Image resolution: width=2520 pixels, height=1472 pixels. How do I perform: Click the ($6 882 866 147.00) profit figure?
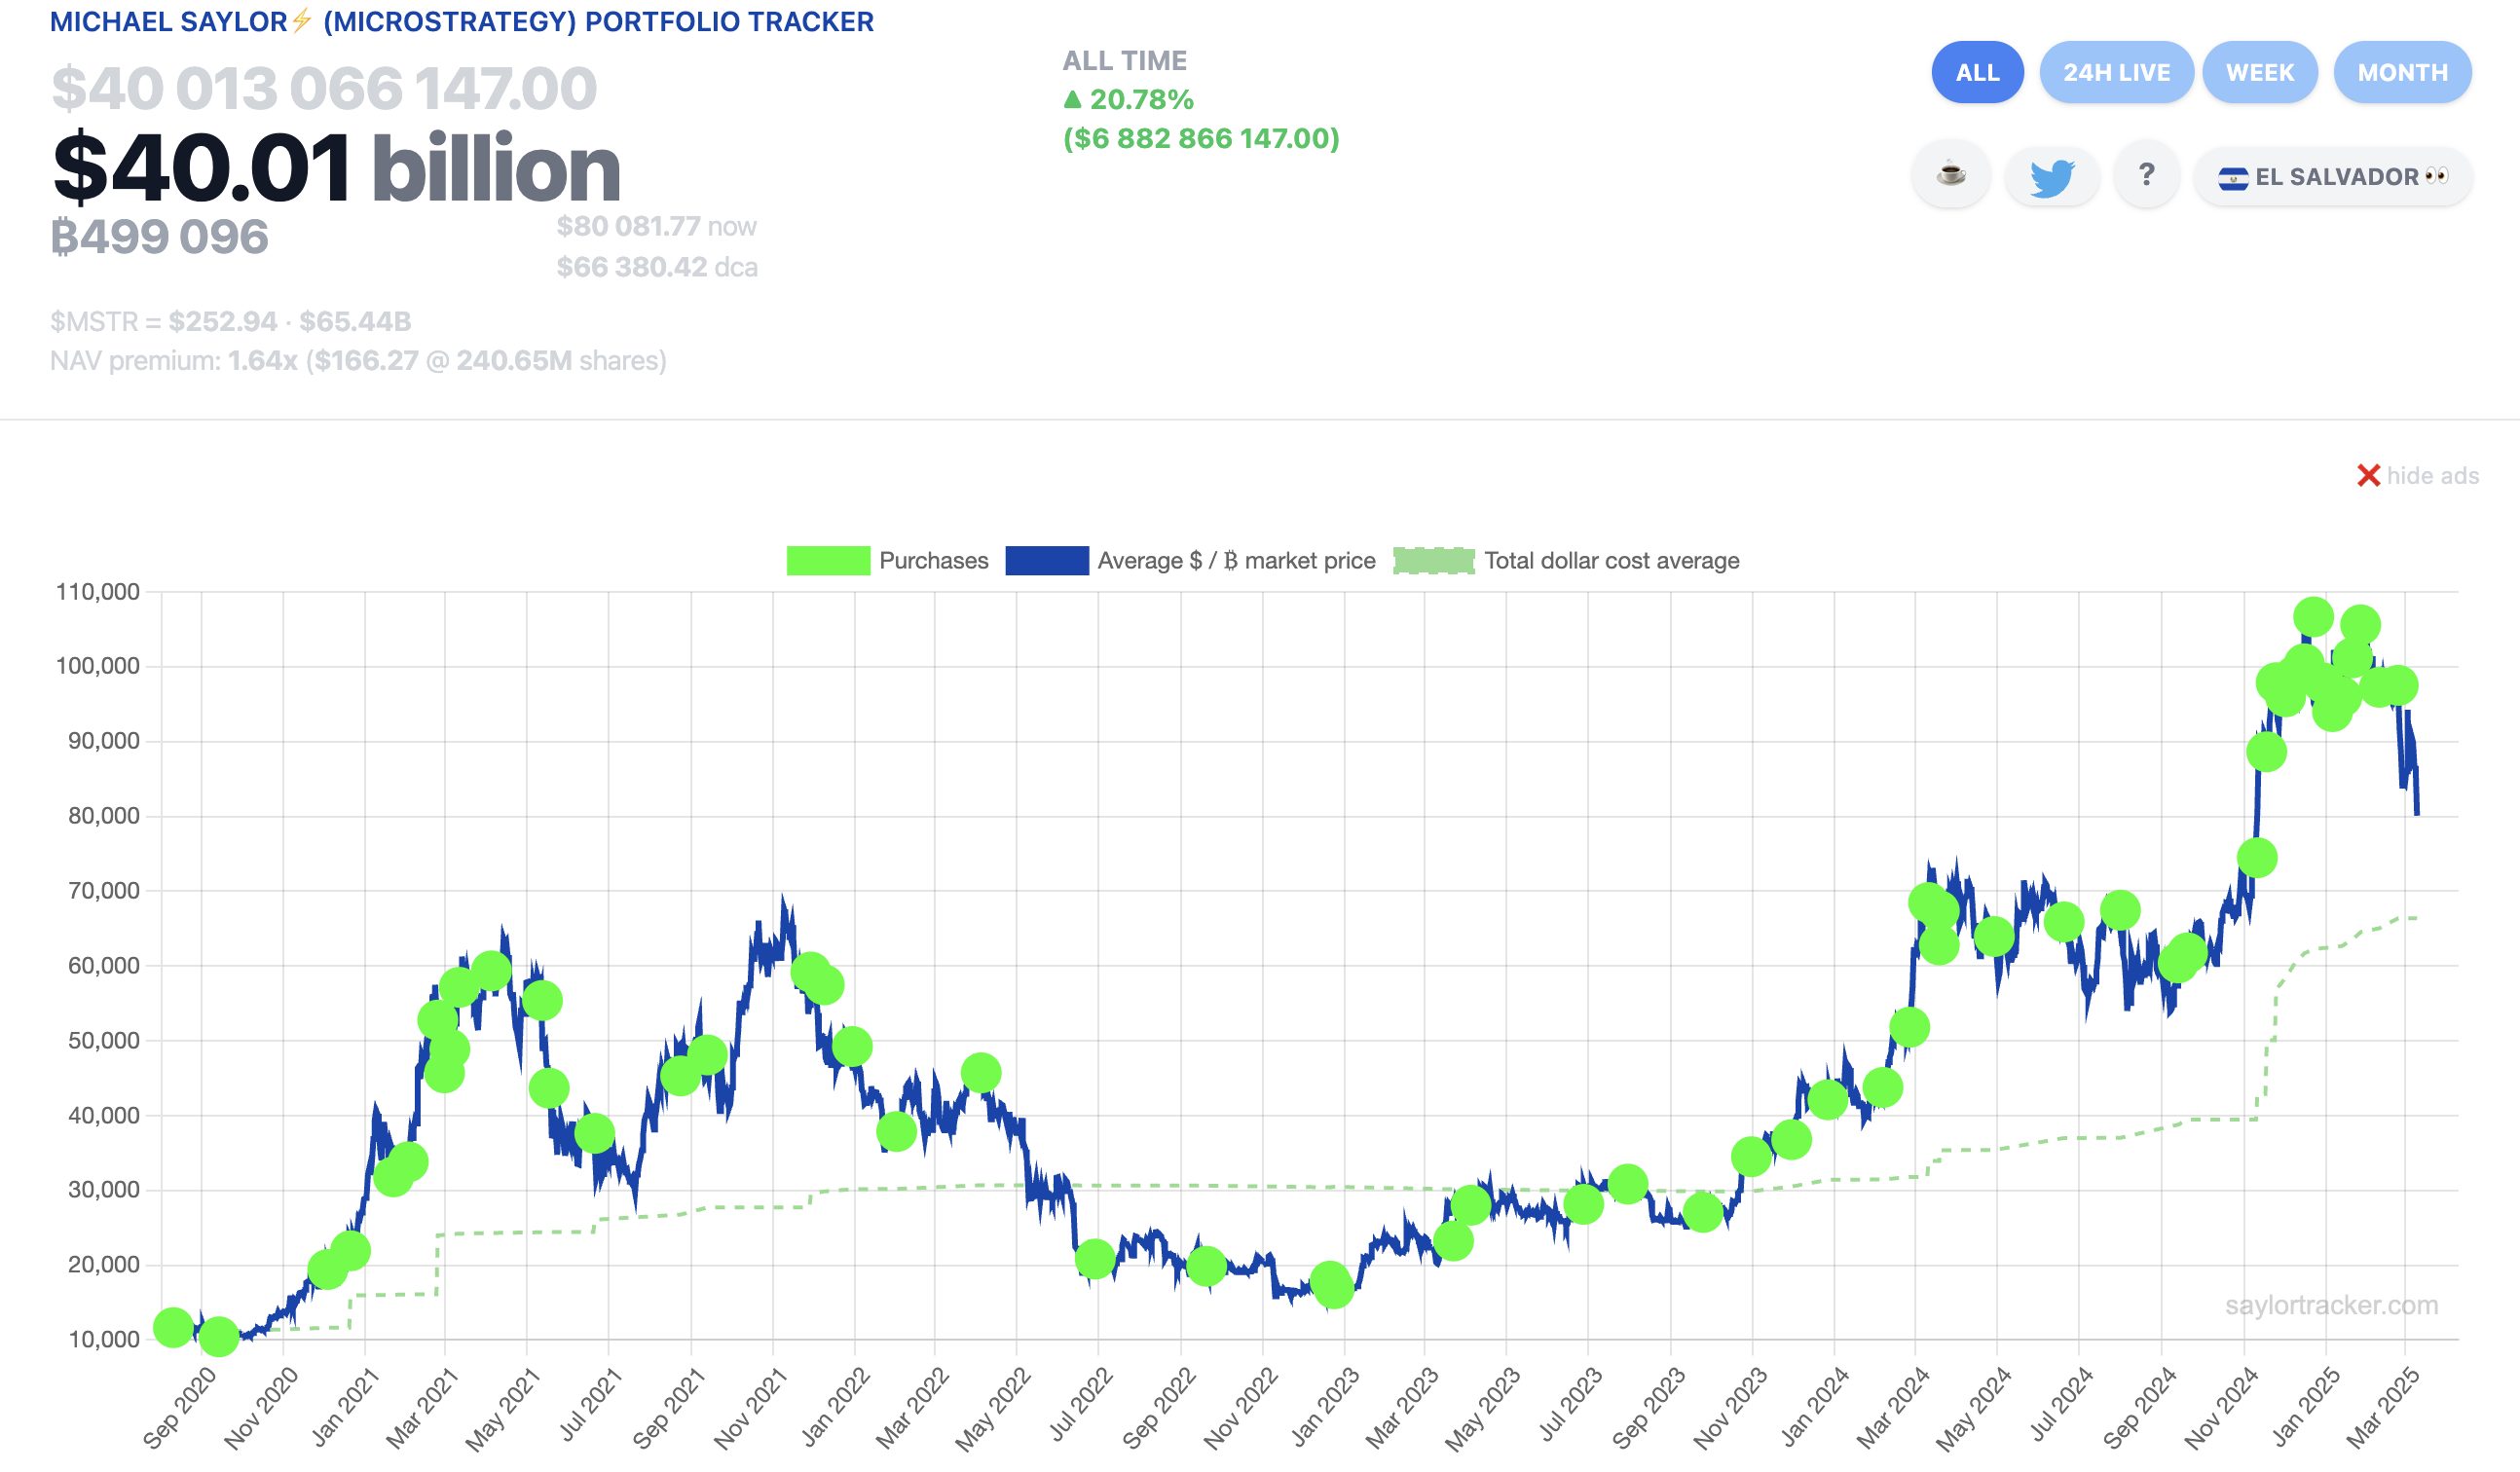[1201, 138]
